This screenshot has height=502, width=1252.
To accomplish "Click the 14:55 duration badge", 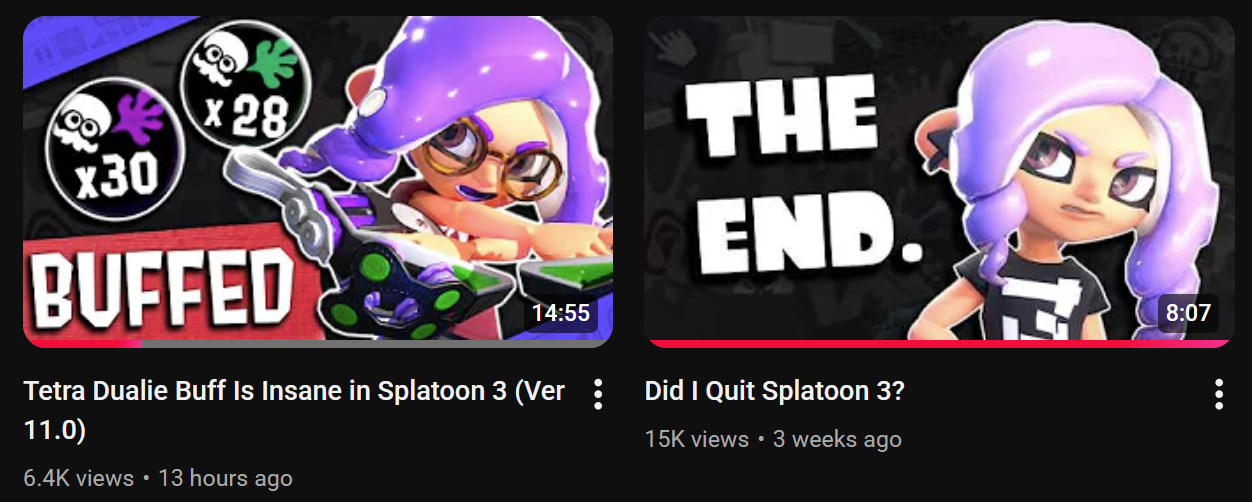I will pyautogui.click(x=561, y=313).
